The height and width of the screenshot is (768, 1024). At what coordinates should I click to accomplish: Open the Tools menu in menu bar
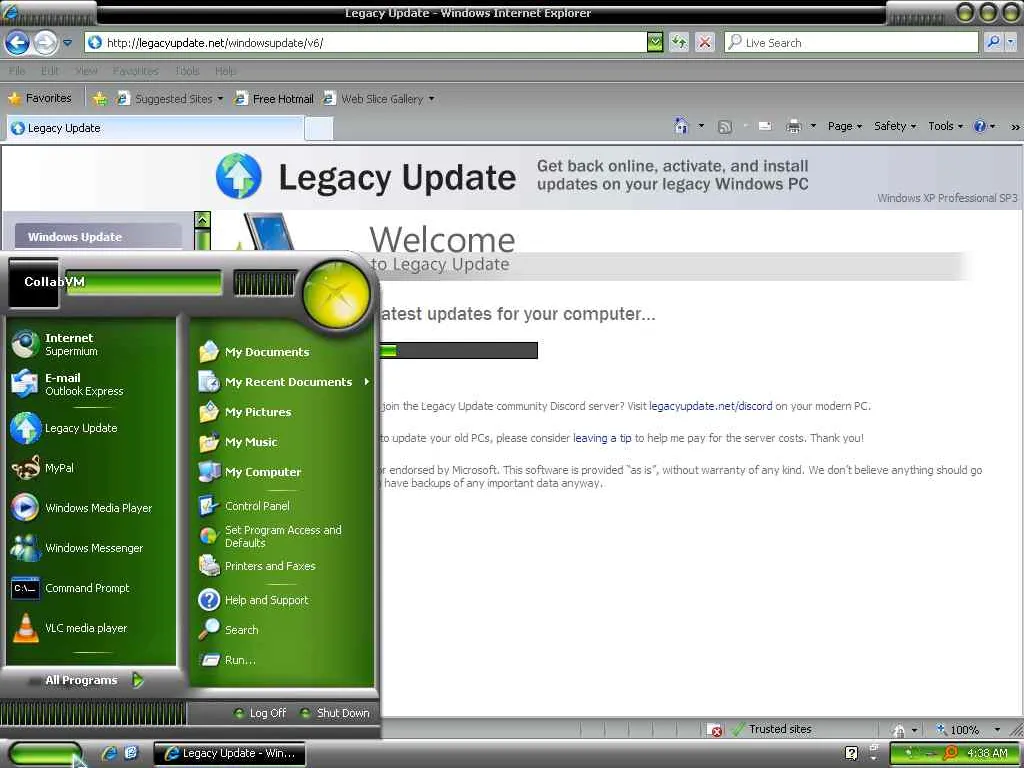click(x=187, y=71)
